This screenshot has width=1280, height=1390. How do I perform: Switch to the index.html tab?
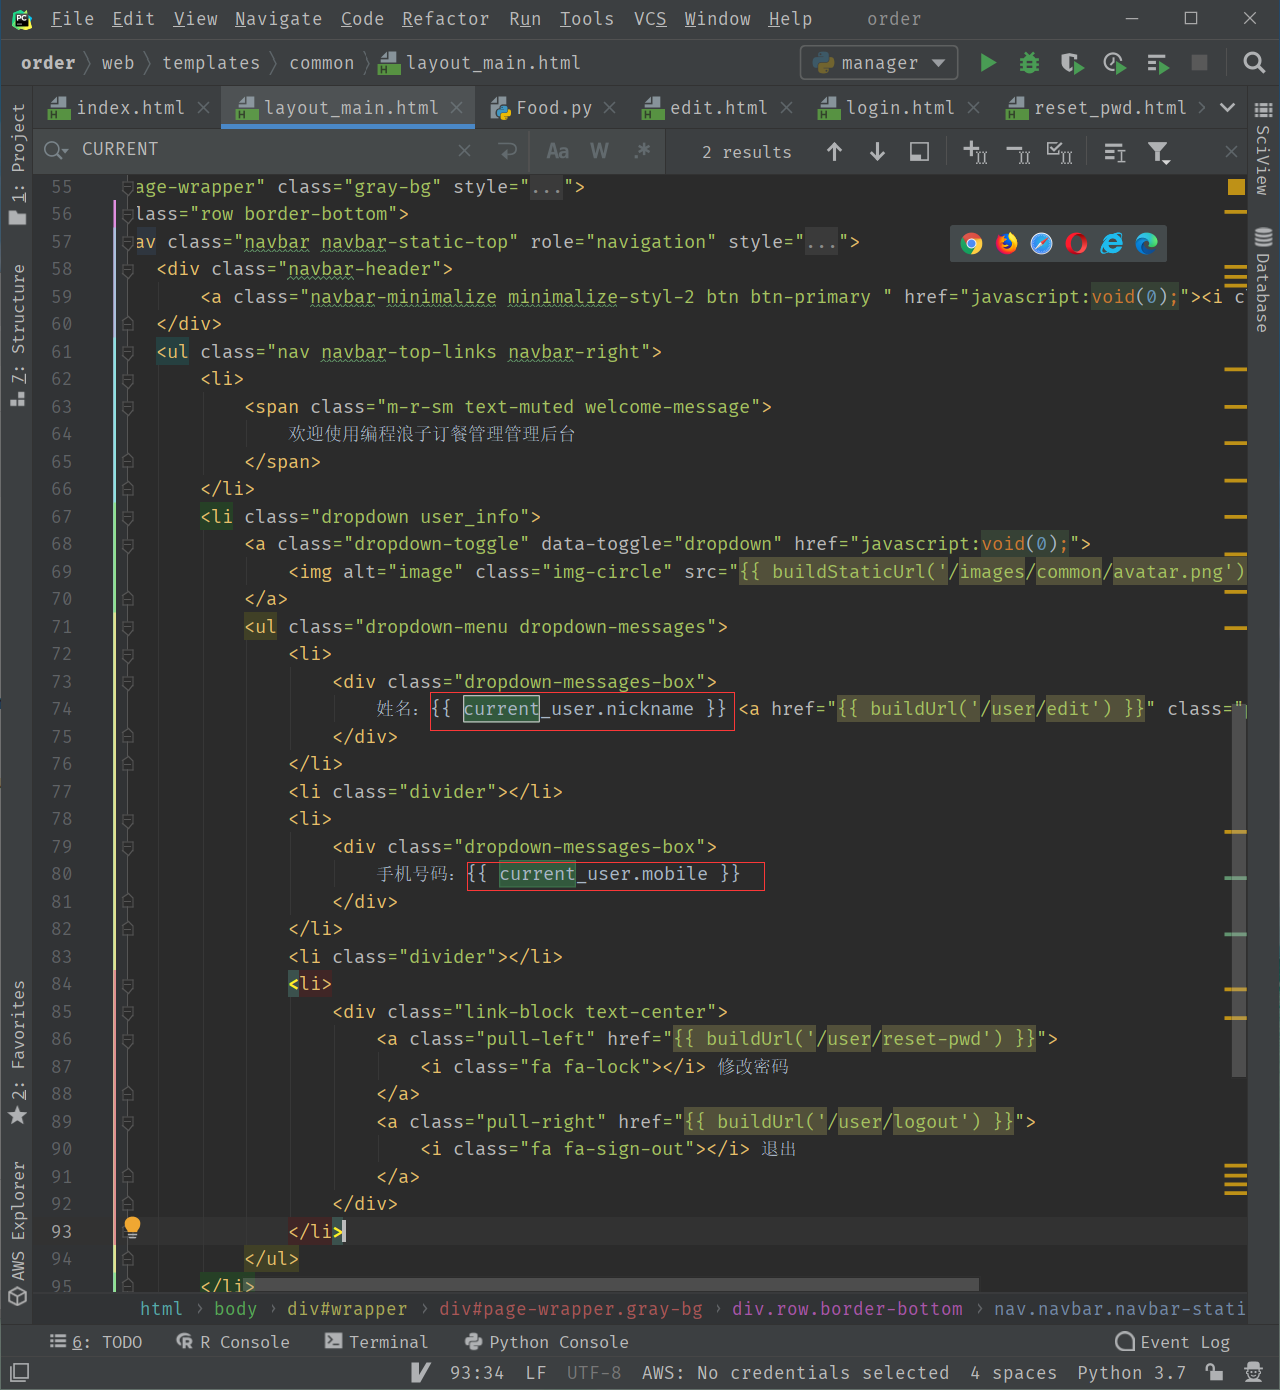[130, 108]
